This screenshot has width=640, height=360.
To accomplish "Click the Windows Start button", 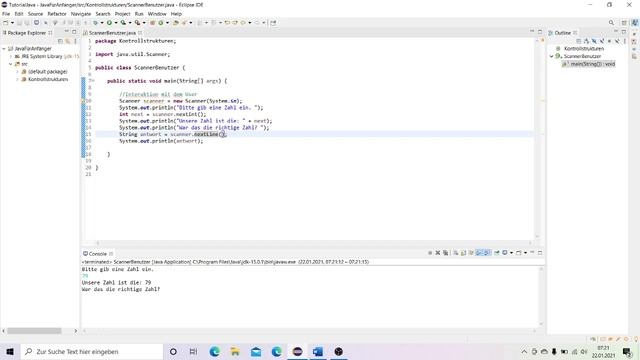I will [10, 351].
